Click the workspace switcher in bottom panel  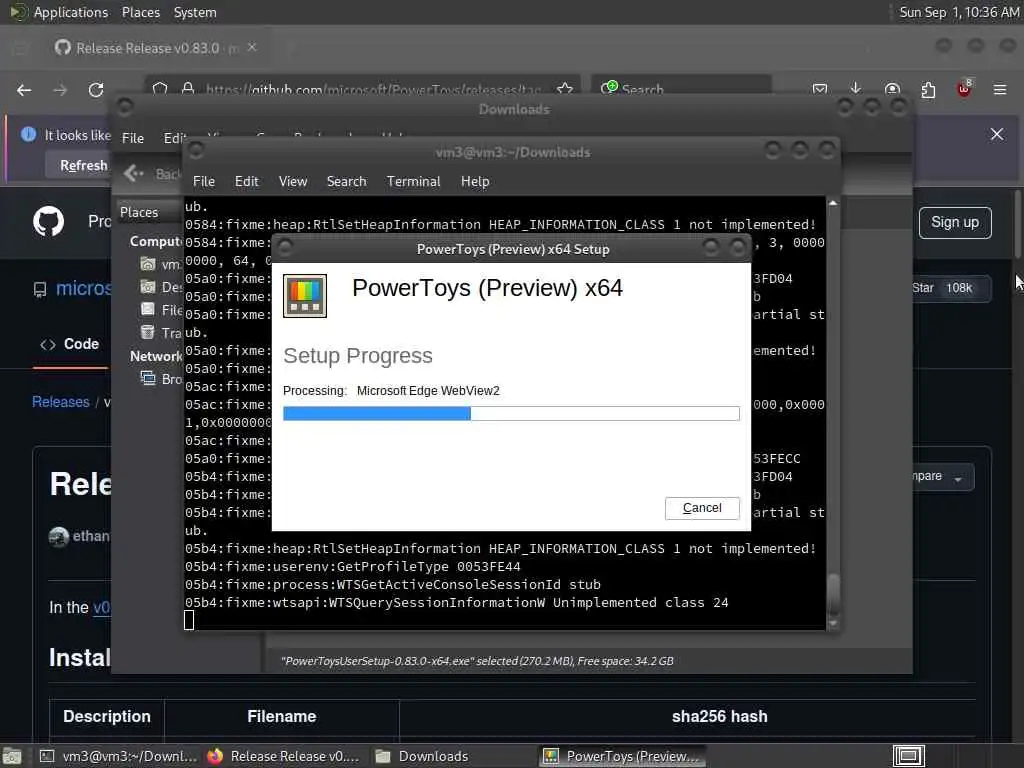tap(908, 756)
